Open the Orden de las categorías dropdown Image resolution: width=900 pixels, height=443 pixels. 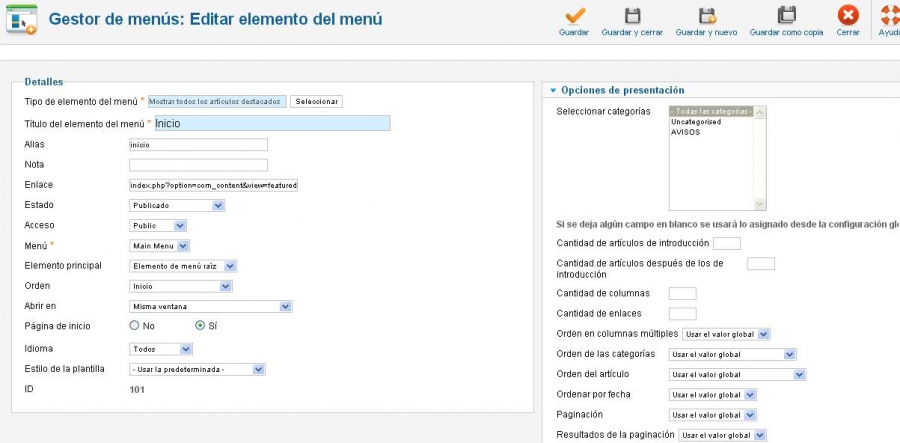(x=732, y=355)
